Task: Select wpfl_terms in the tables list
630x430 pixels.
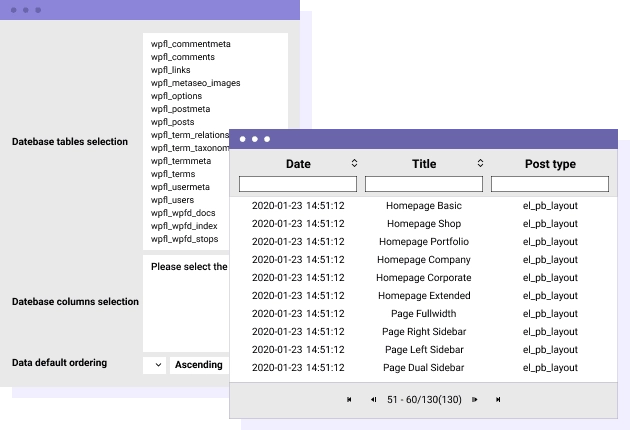Action: click(x=173, y=174)
